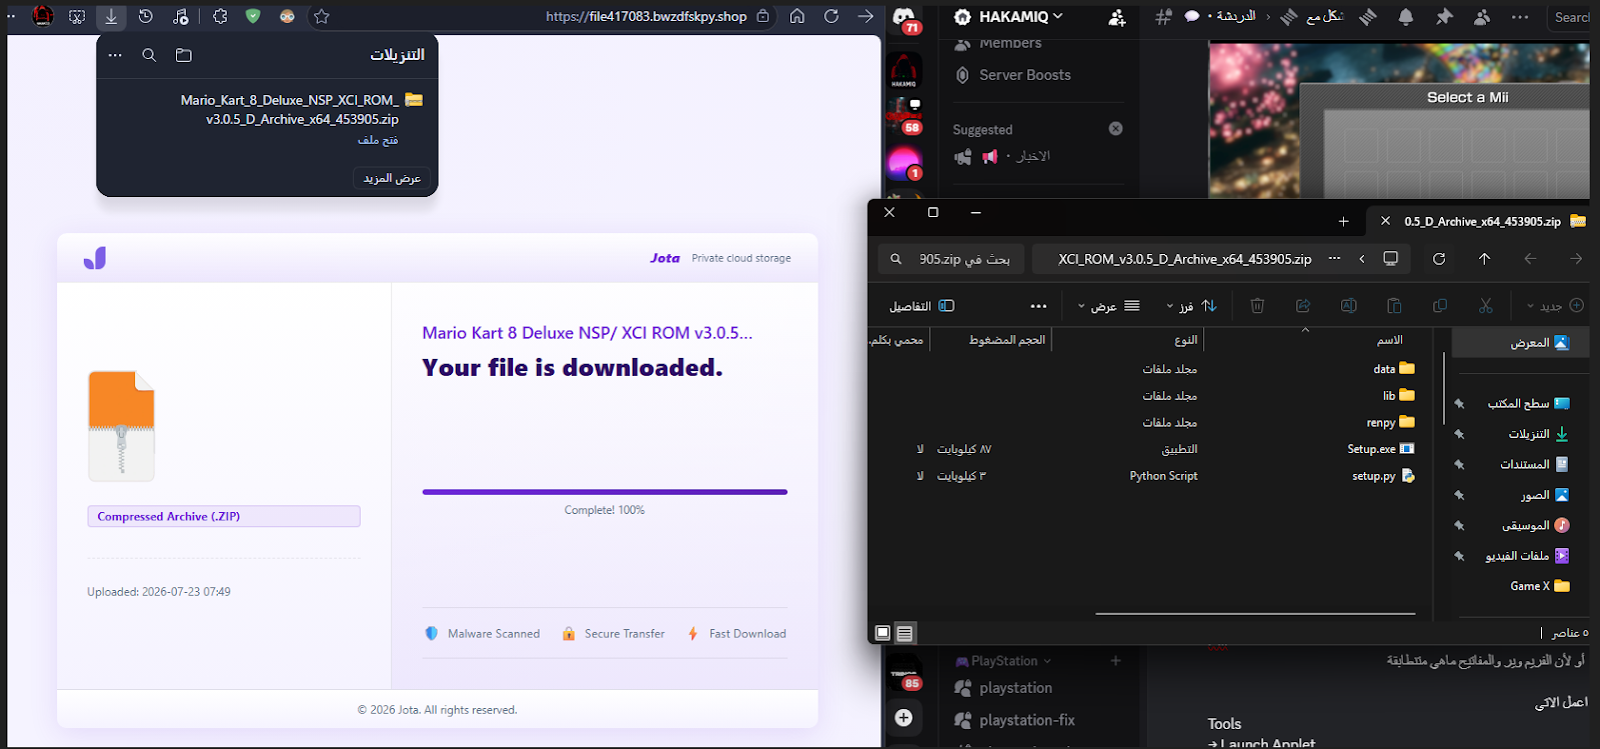Add a new tab in File Explorer

pyautogui.click(x=1343, y=222)
